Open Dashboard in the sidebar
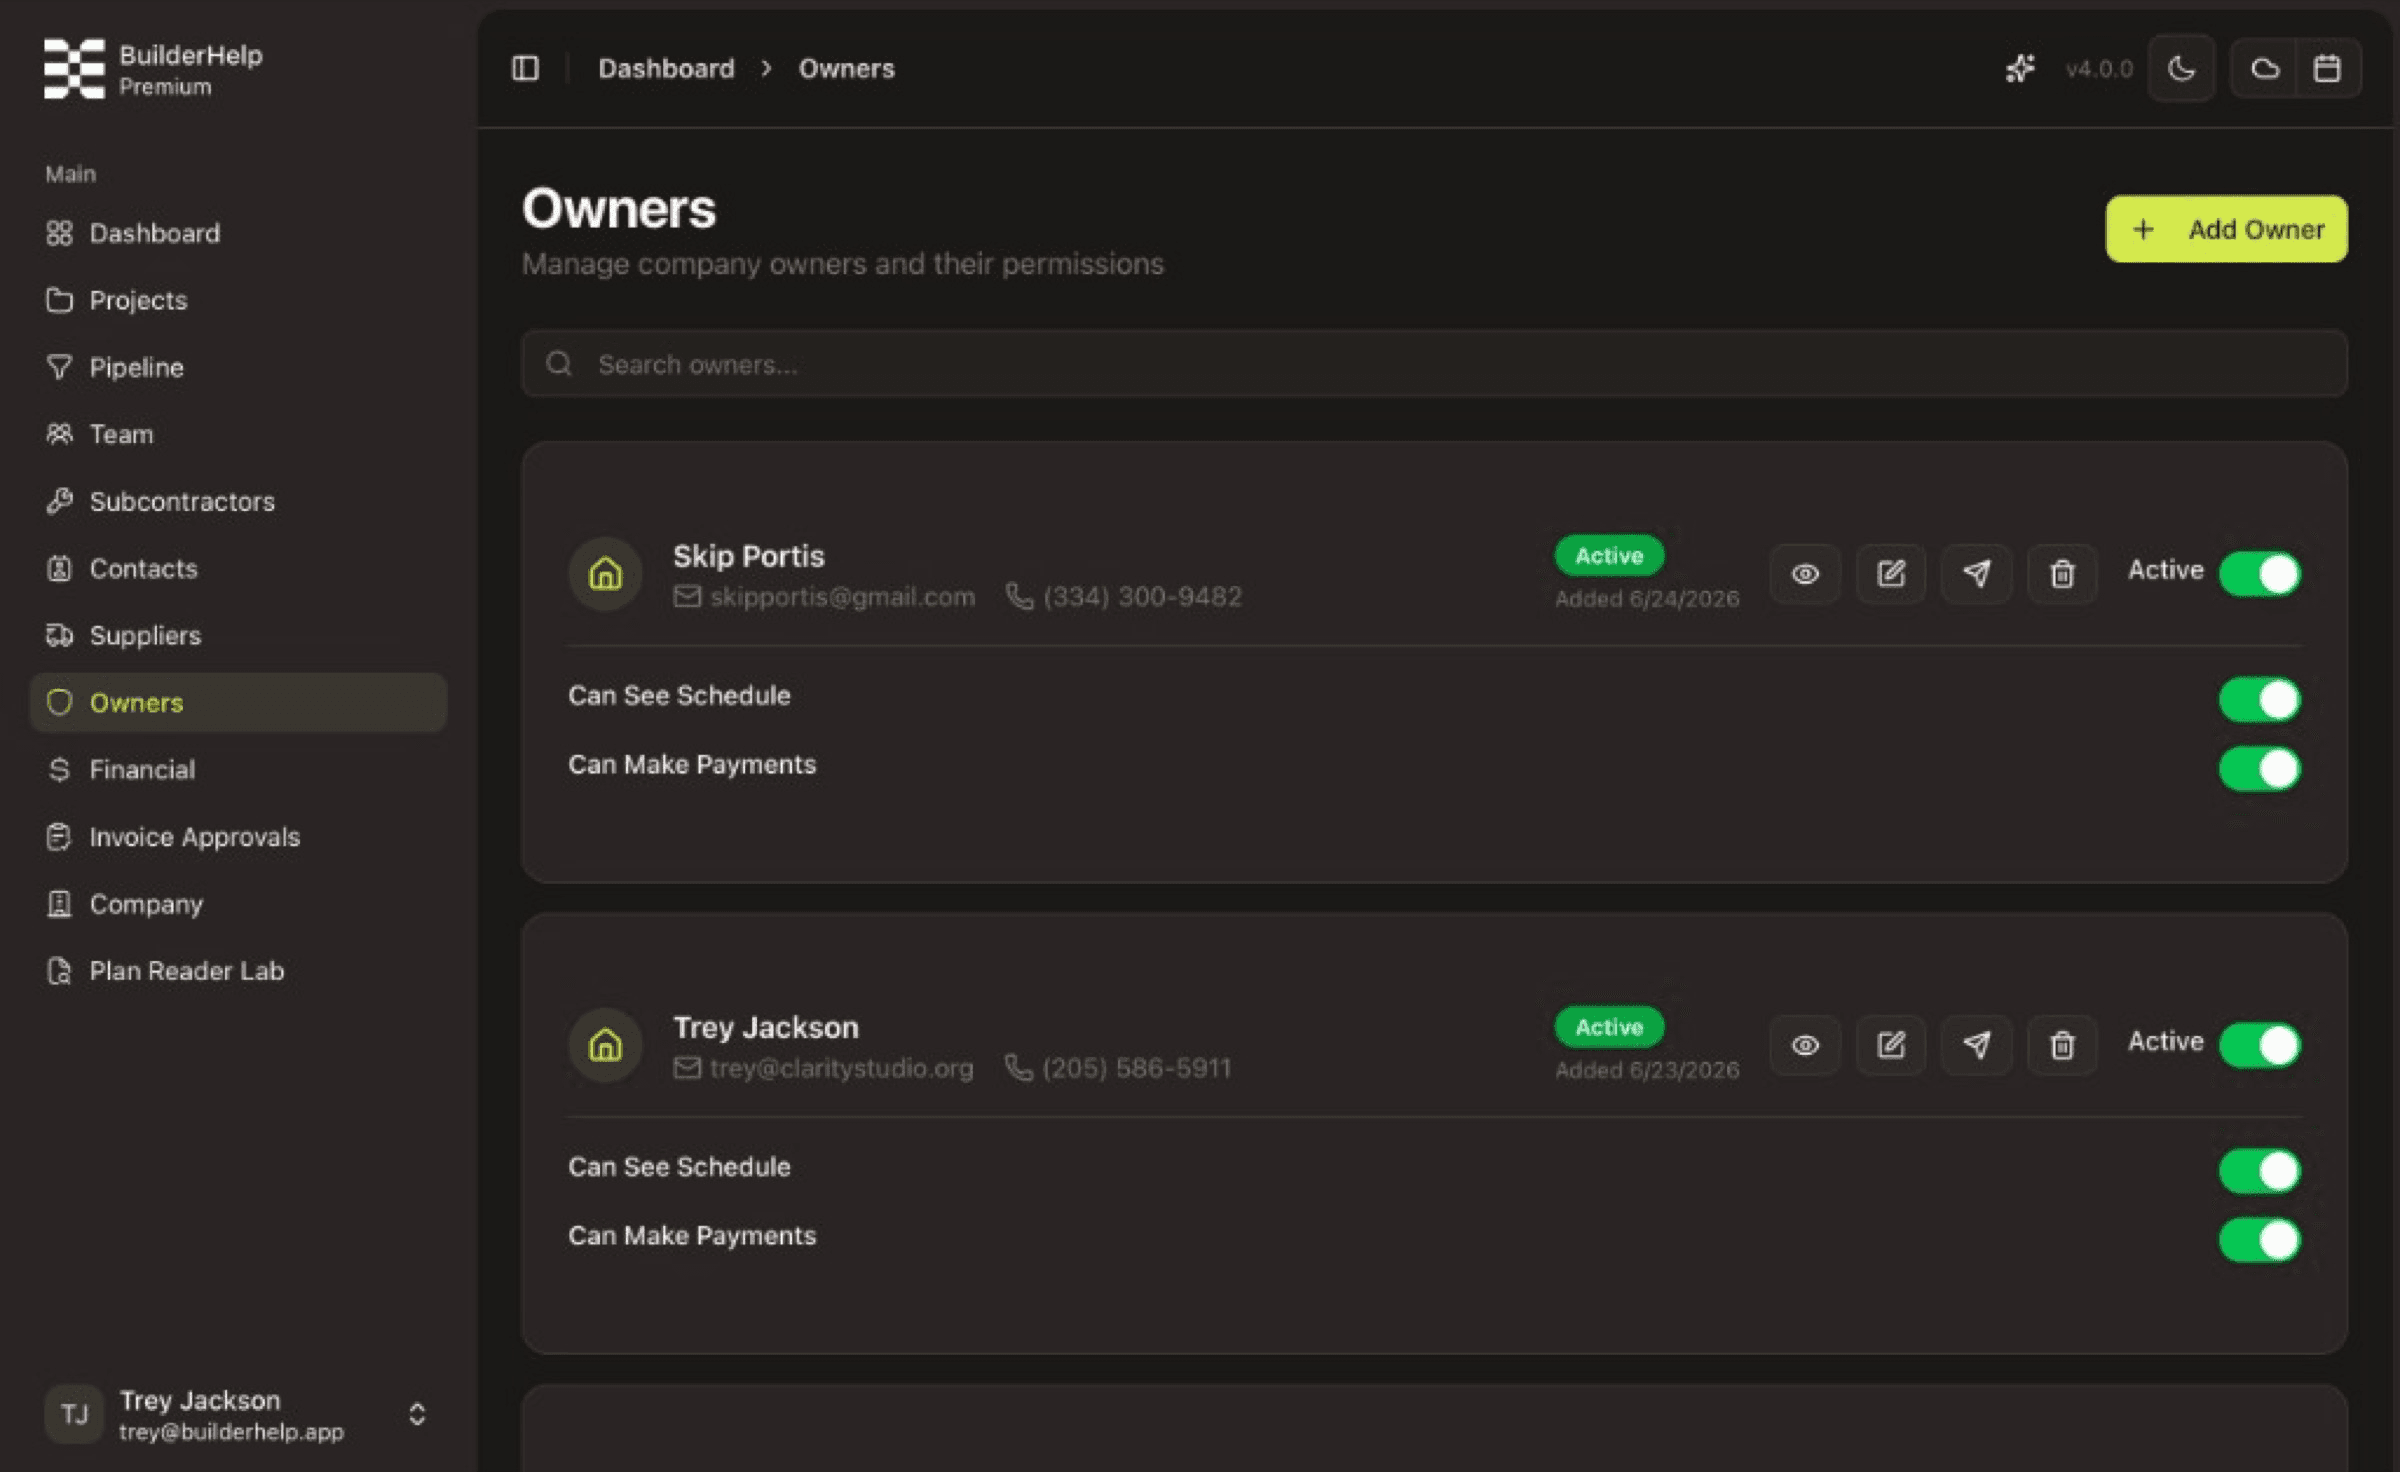 pyautogui.click(x=238, y=233)
